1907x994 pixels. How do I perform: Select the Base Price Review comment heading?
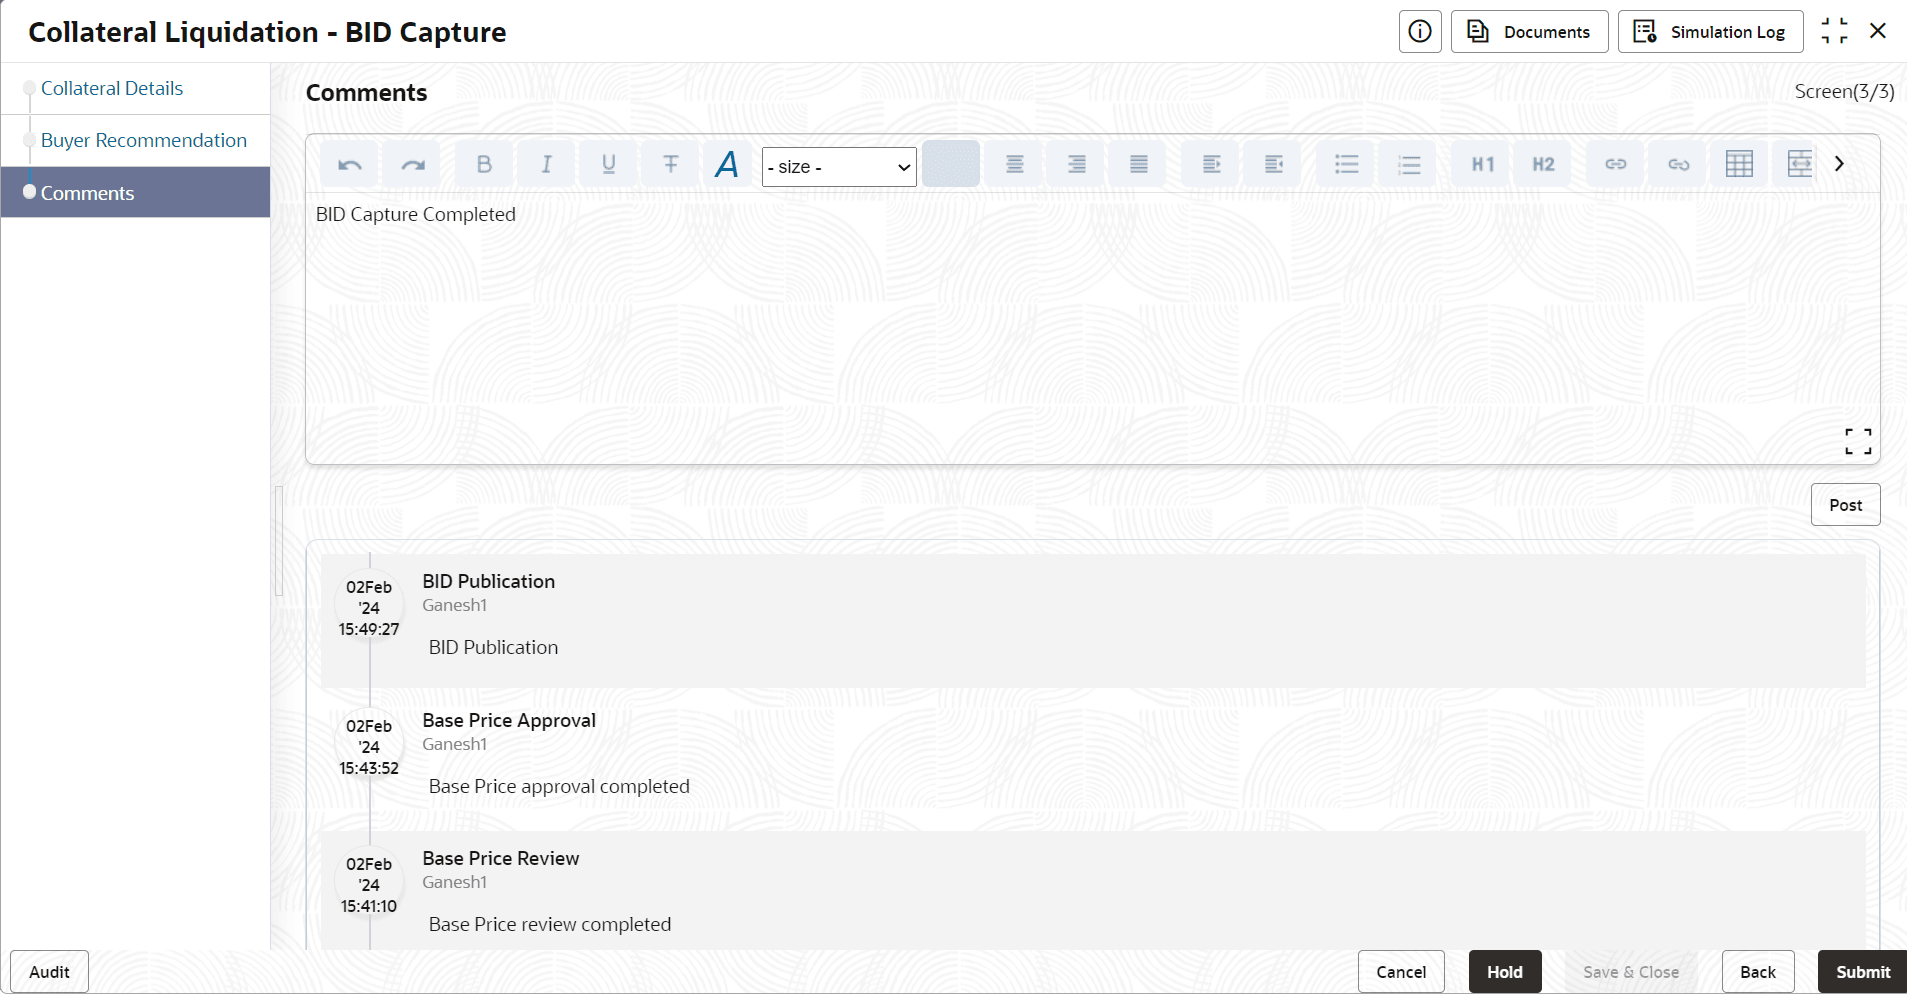[501, 858]
